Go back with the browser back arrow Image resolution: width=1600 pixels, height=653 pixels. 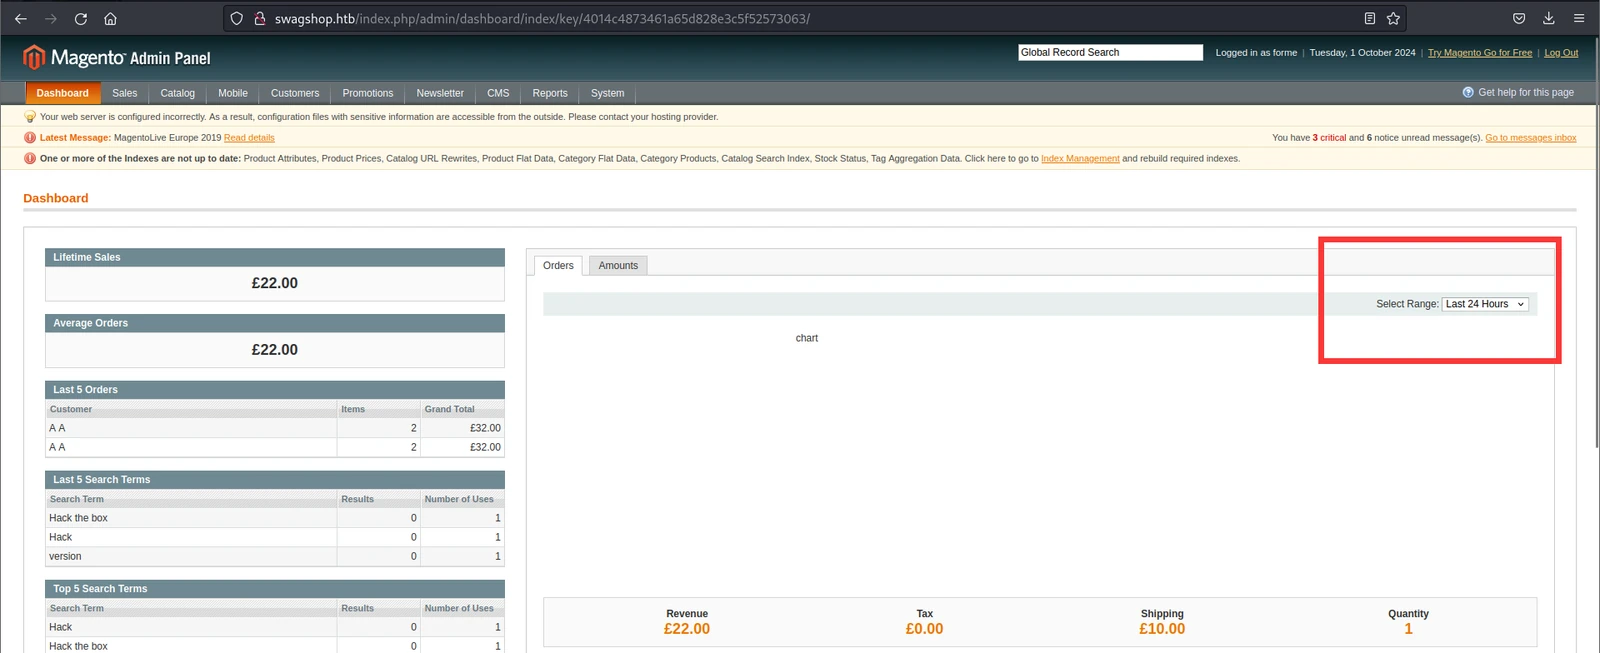coord(20,19)
